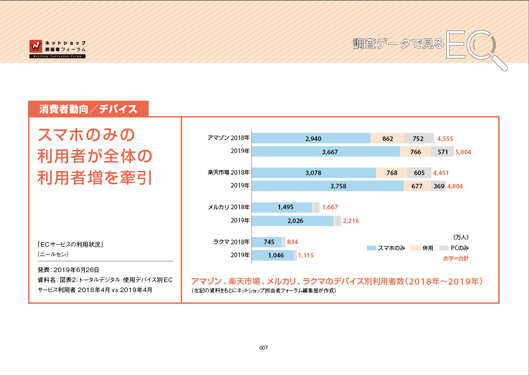
Task: Click the ラクマ 2018年 row label
Action: click(231, 242)
